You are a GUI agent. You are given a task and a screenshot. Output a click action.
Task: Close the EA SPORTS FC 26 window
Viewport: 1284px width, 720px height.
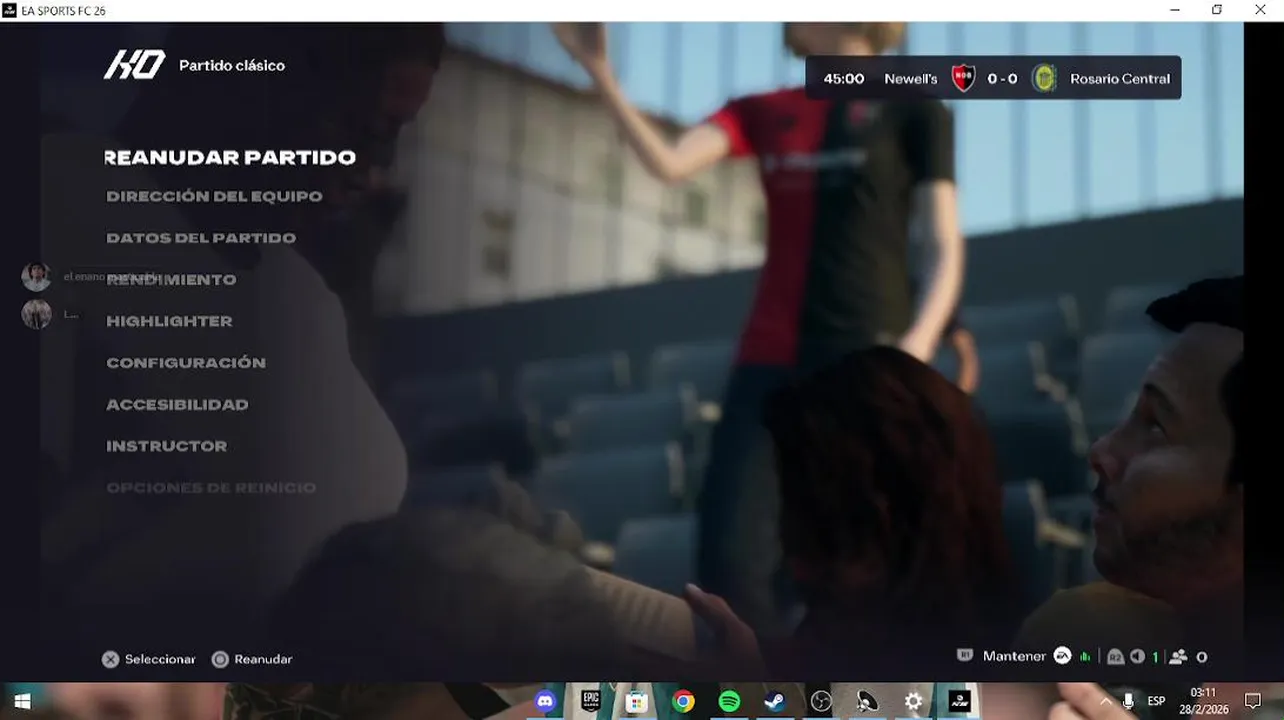click(x=1261, y=10)
